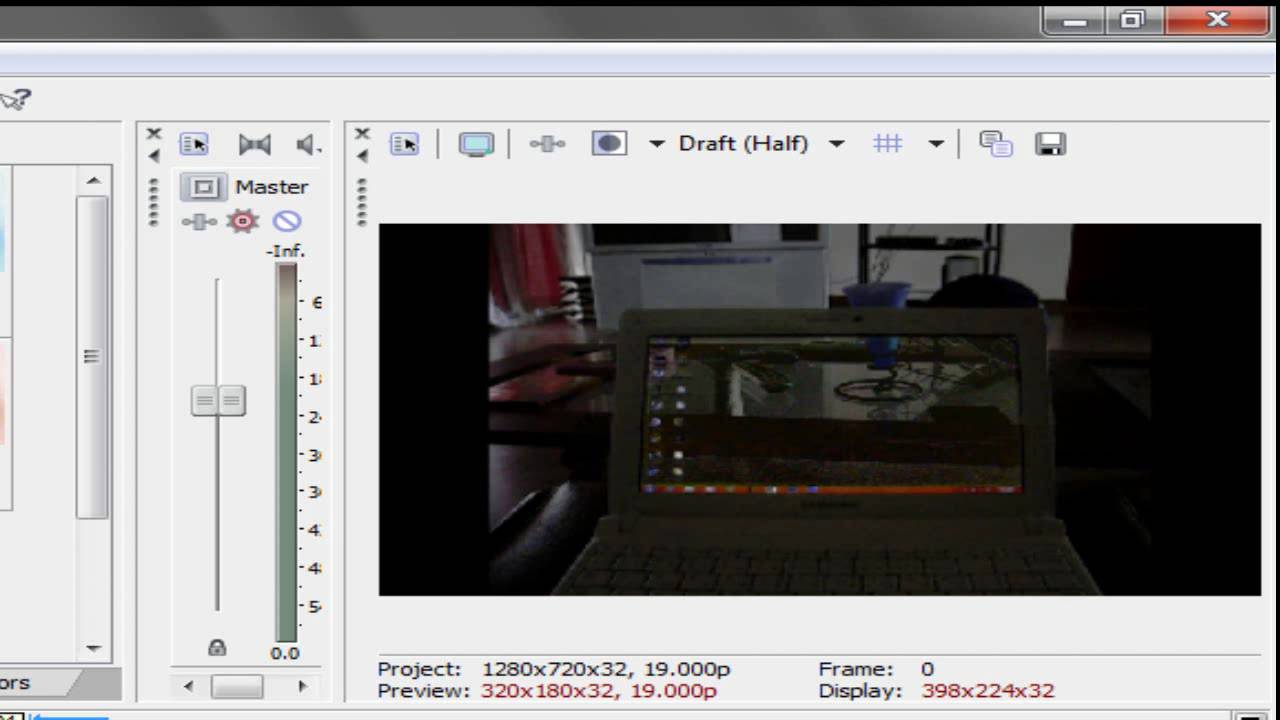Click the Master output level meter
This screenshot has height=720, width=1280.
pos(286,452)
